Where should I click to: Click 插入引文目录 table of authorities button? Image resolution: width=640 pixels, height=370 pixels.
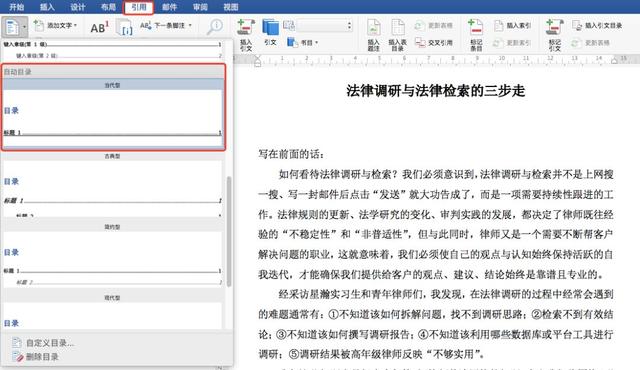point(597,25)
